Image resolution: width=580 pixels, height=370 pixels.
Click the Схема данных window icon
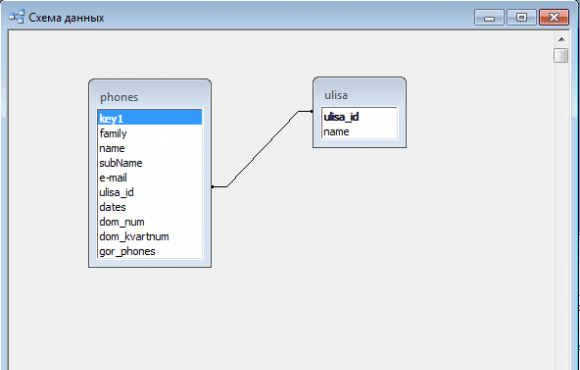[x=17, y=17]
